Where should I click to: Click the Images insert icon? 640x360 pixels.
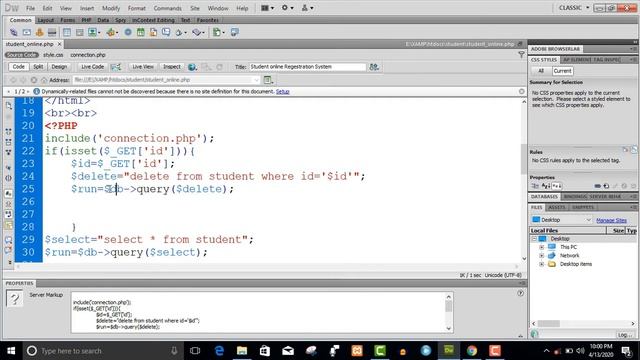[x=94, y=32]
